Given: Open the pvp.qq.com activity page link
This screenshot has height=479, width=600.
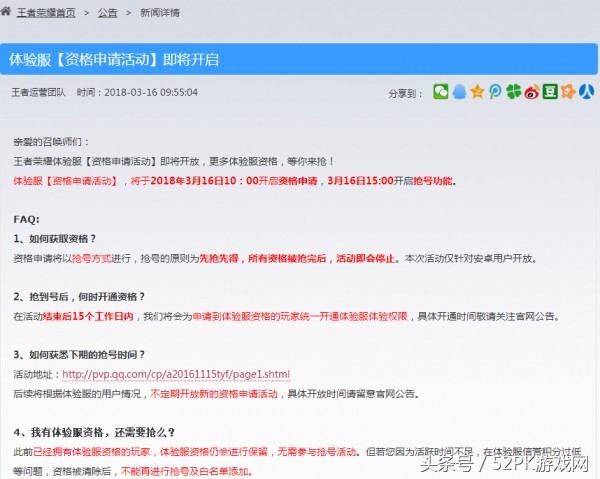Looking at the screenshot, I should tap(176, 374).
